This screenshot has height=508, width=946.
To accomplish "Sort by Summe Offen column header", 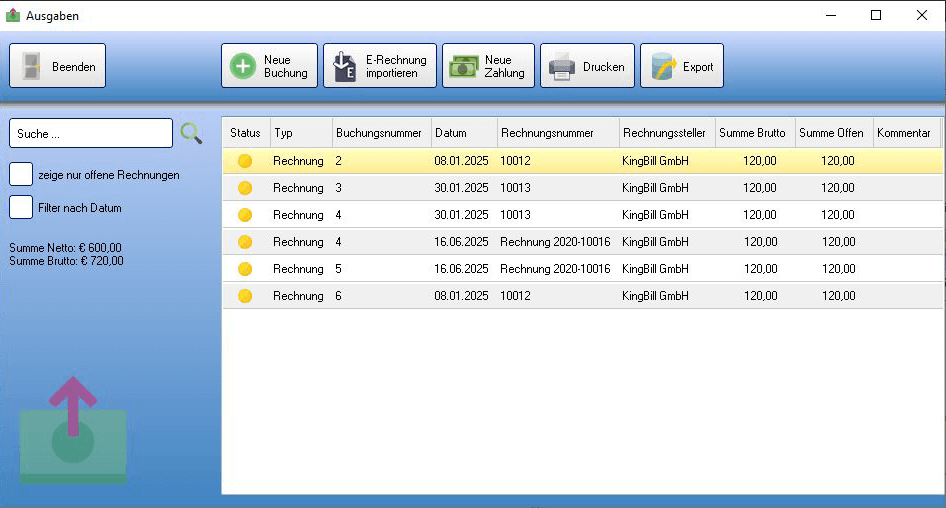I will point(834,133).
